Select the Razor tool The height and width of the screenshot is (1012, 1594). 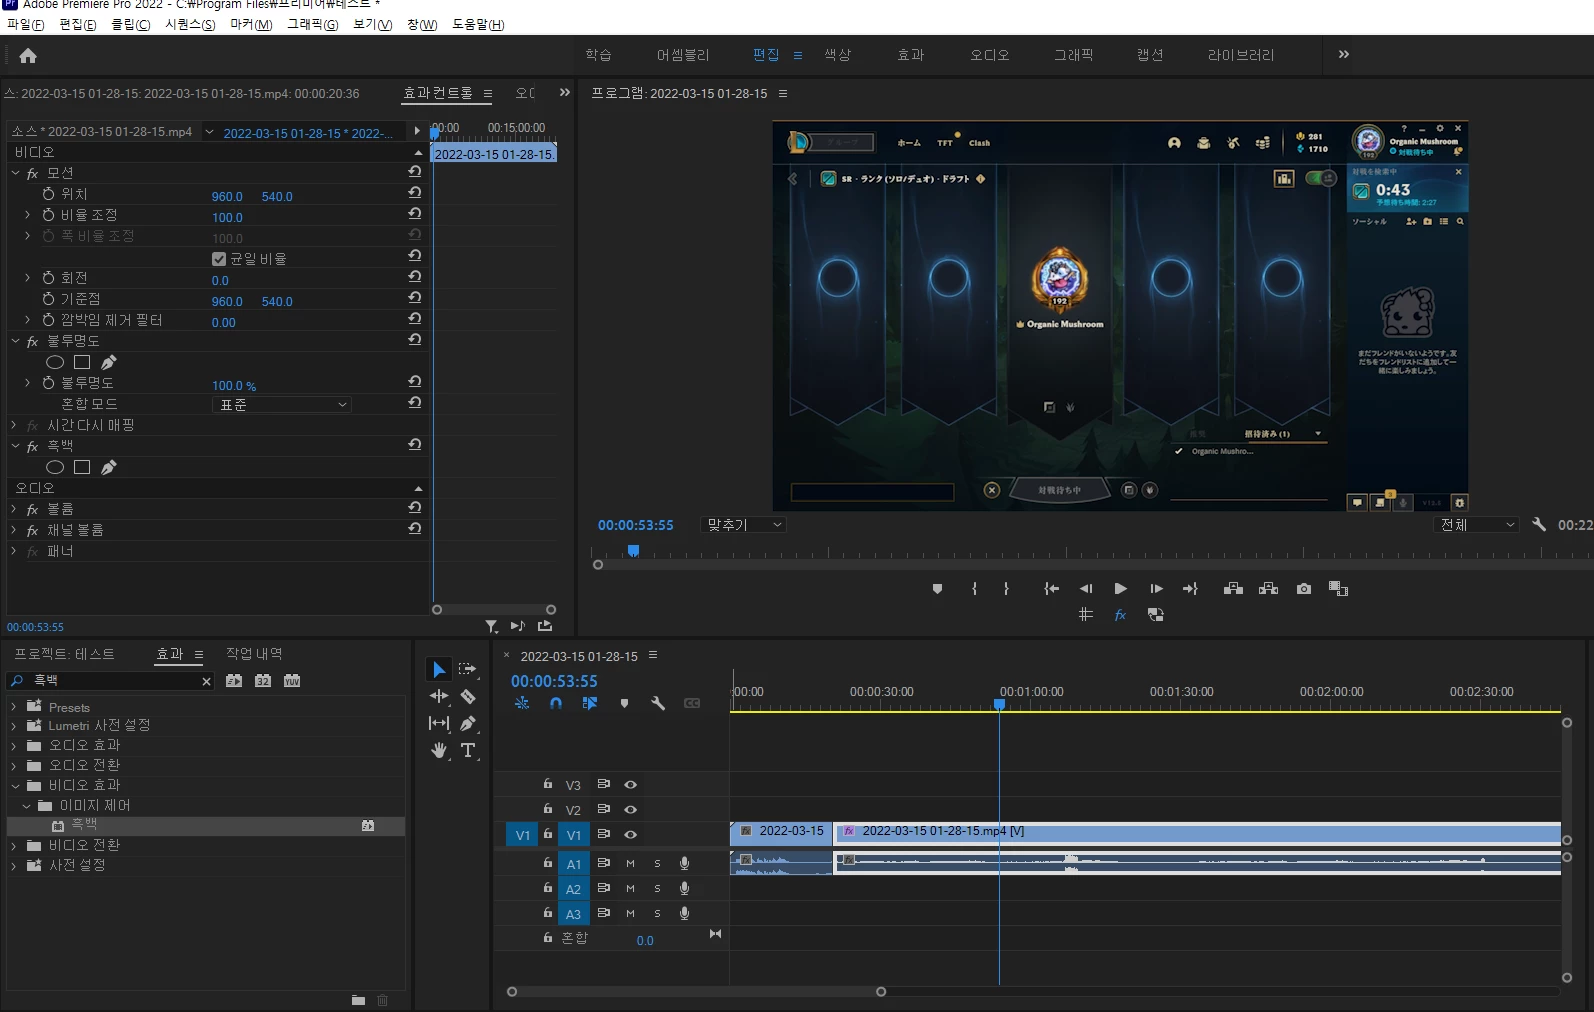coord(467,696)
